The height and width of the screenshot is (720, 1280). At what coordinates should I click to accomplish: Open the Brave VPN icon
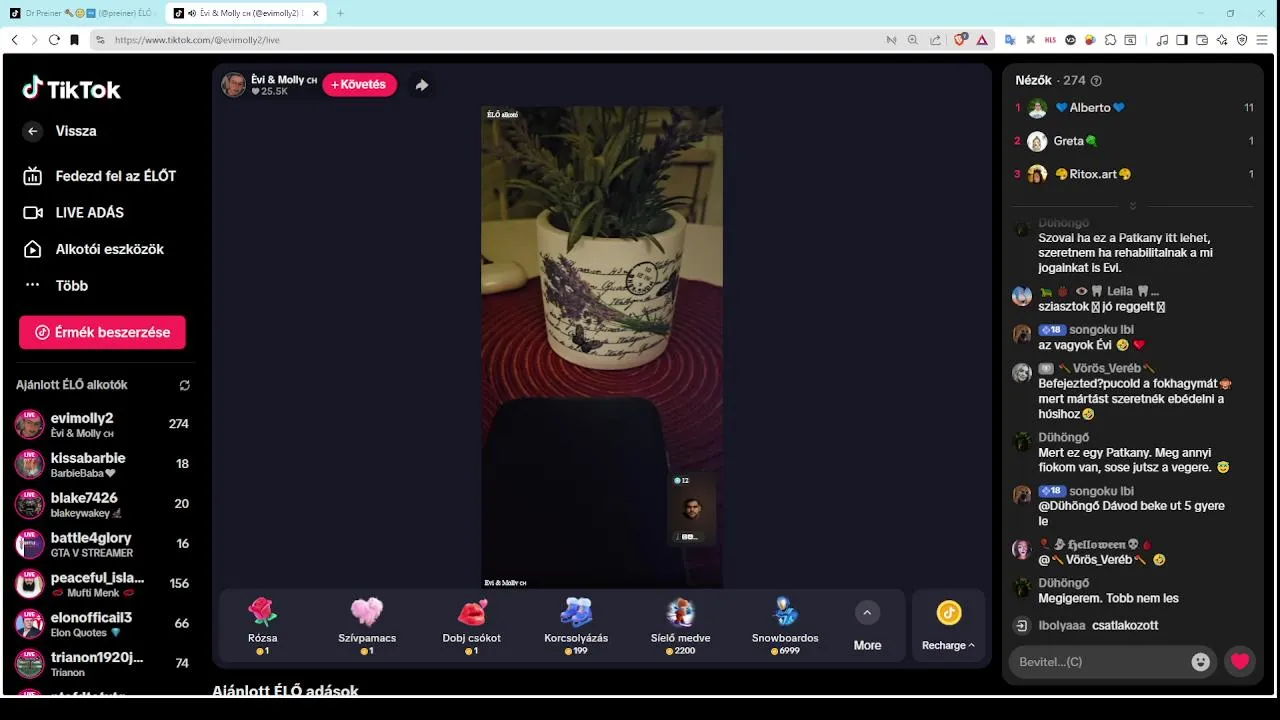1242,40
